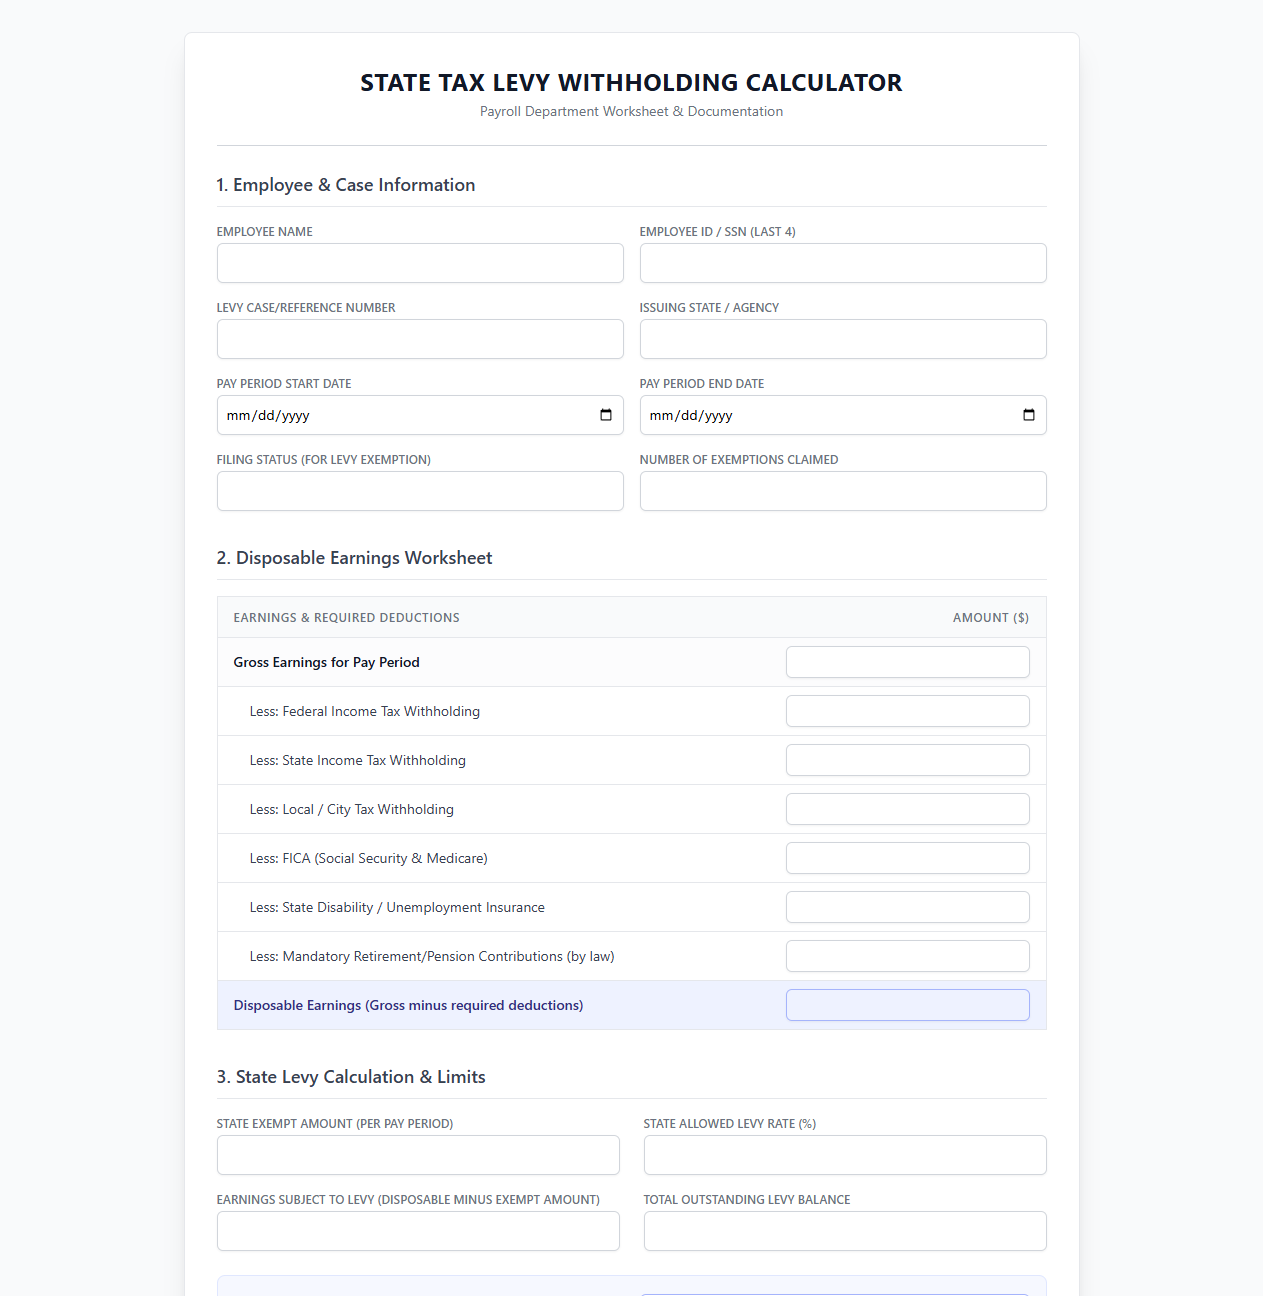Focus the Federal Income Tax Withholding amount
1263x1296 pixels.
(x=908, y=711)
